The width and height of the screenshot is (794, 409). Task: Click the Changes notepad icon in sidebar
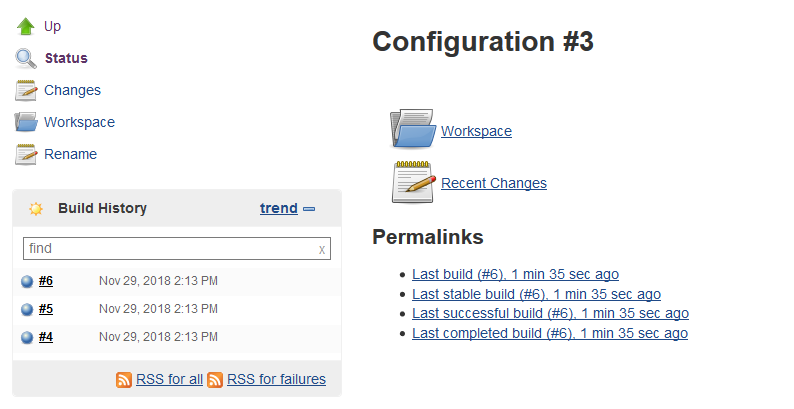click(26, 90)
